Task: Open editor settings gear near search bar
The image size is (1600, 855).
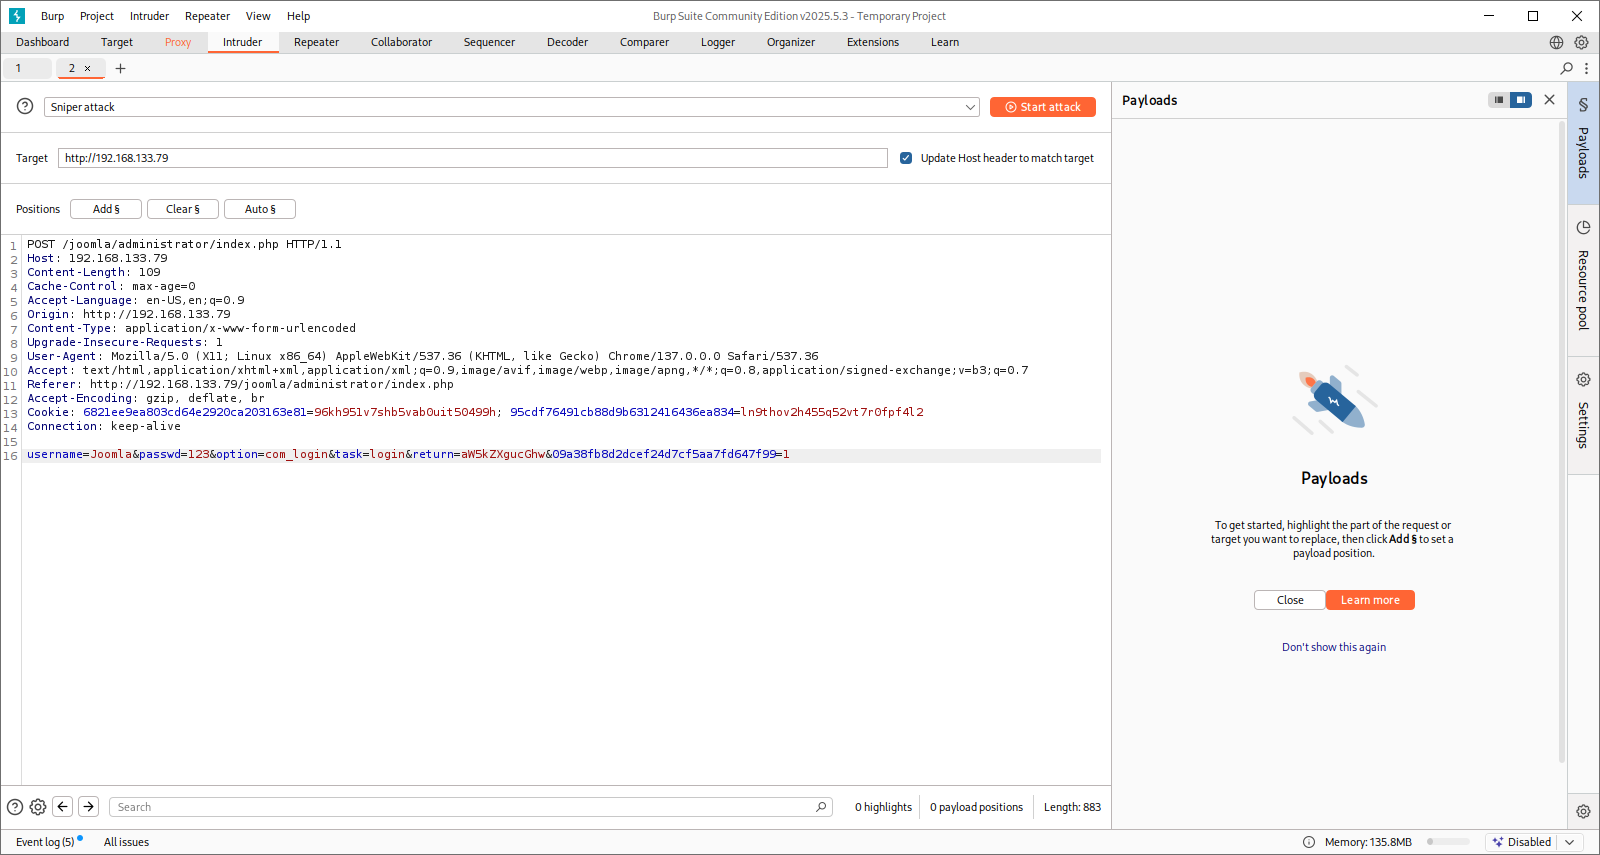Action: 38,807
